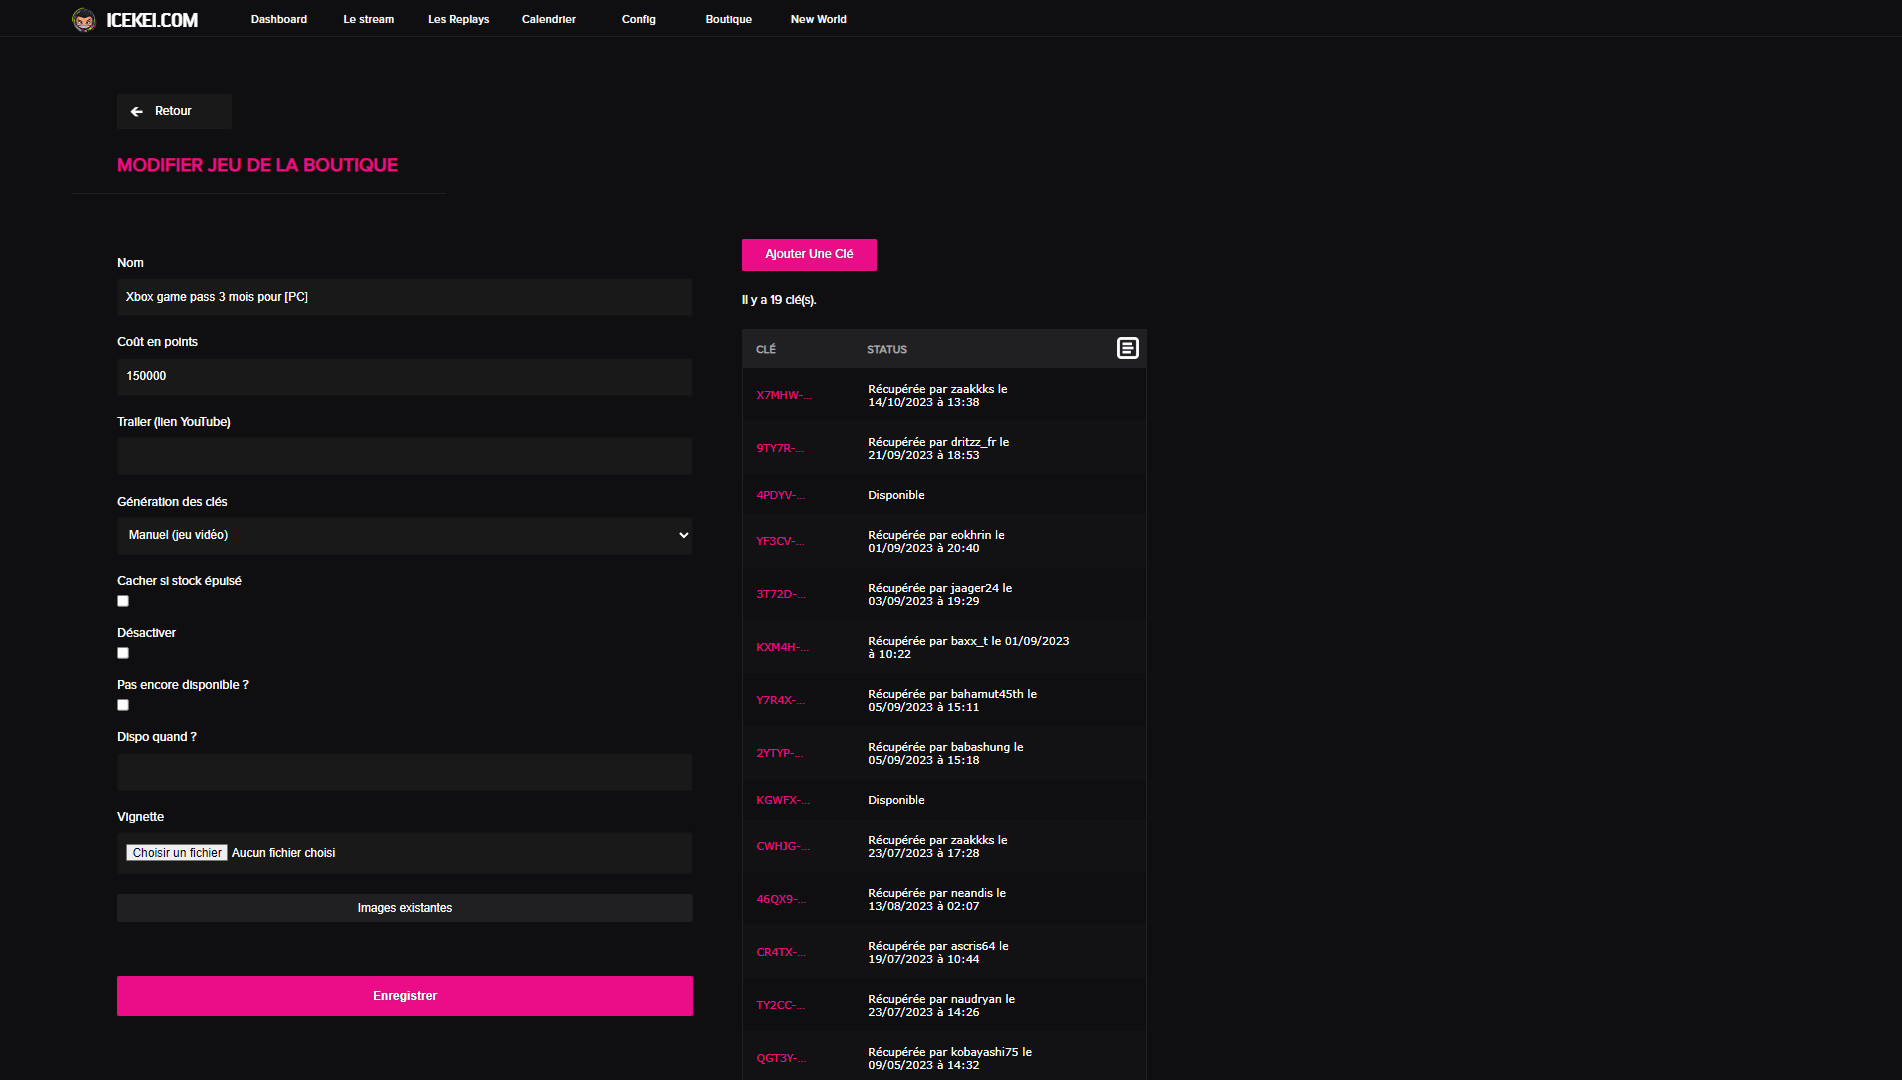Viewport: 1902px width, 1080px height.
Task: Click status 'Récupérée par babashung'
Action: coord(946,753)
